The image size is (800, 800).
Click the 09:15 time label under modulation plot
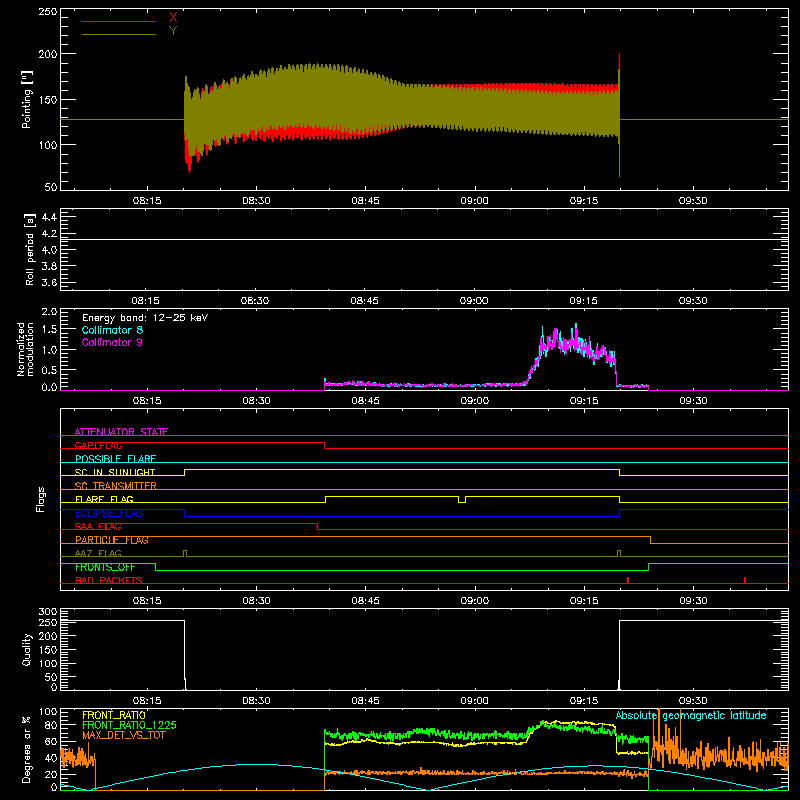[584, 401]
